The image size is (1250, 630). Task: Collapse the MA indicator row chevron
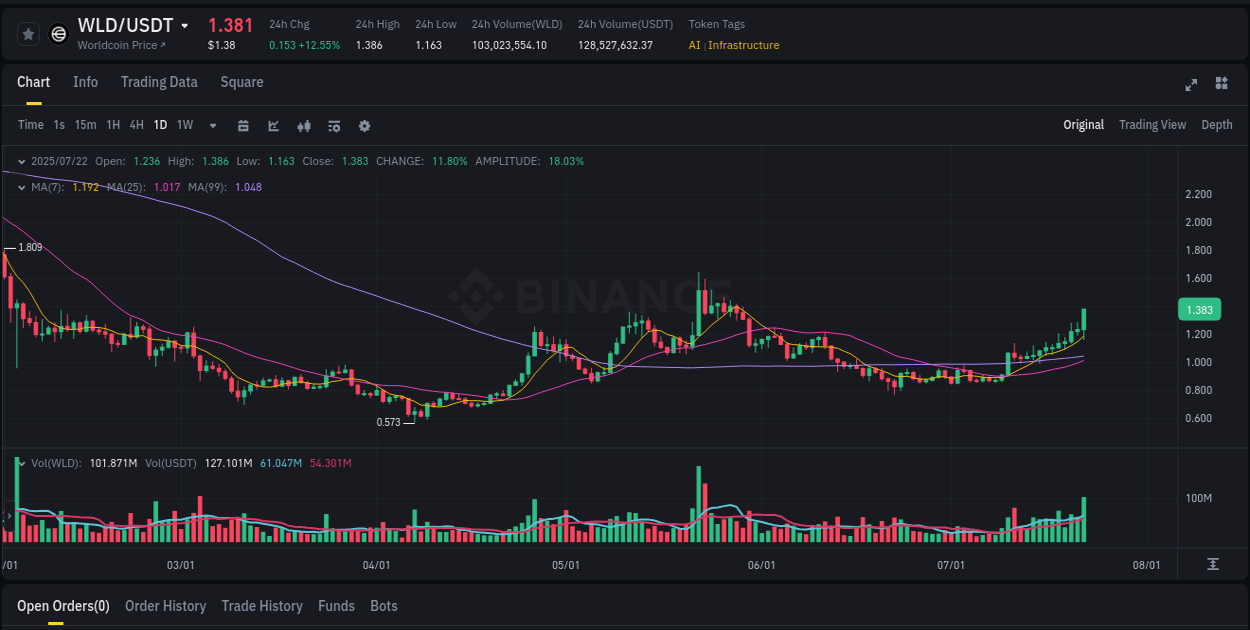(22, 186)
